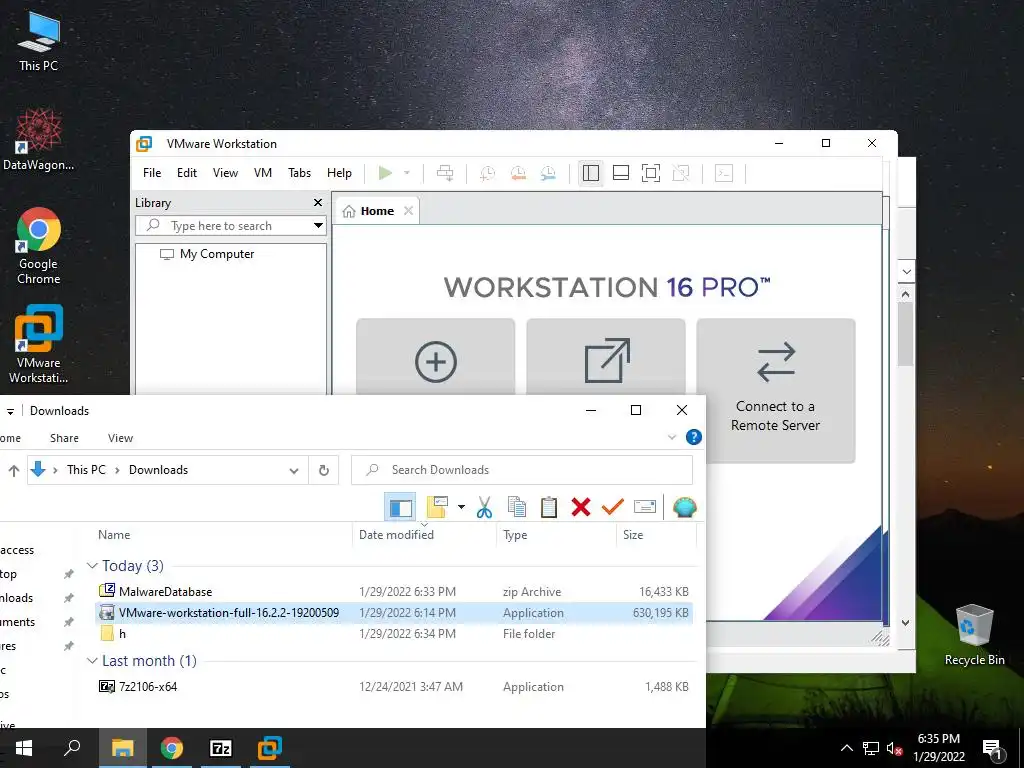Click the Take Snapshot toolbar icon
The width and height of the screenshot is (1024, 768).
[487, 173]
